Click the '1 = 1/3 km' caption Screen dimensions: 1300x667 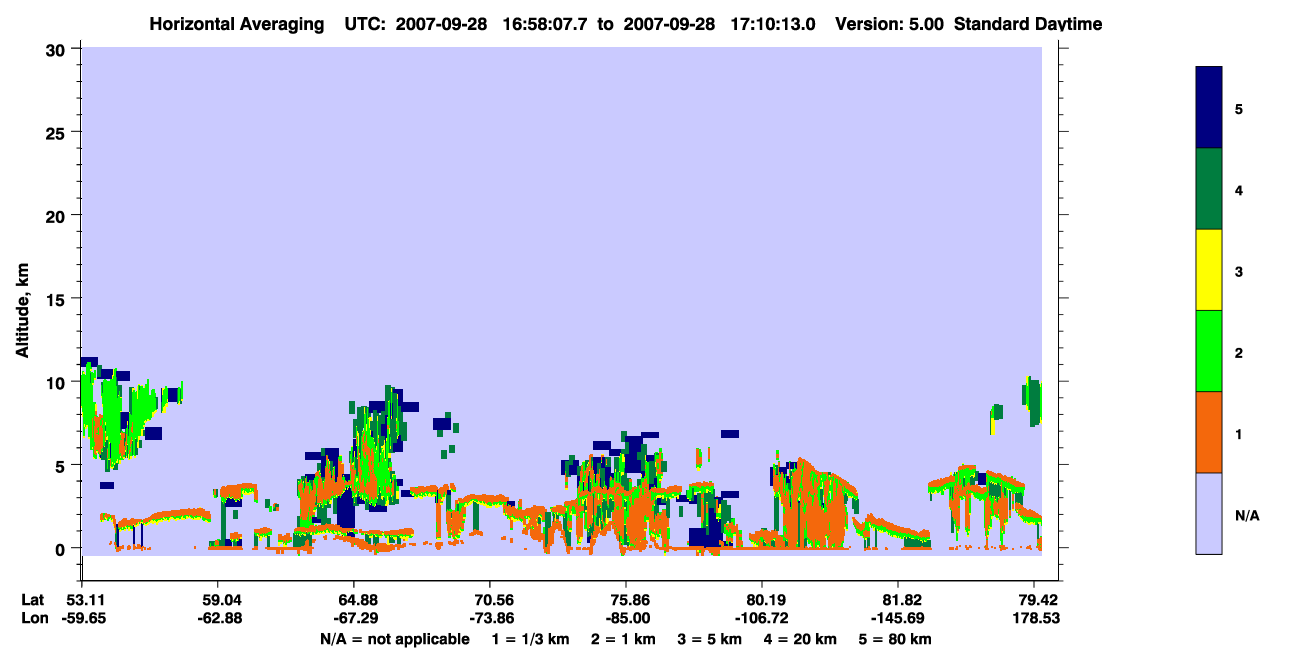click(x=530, y=639)
